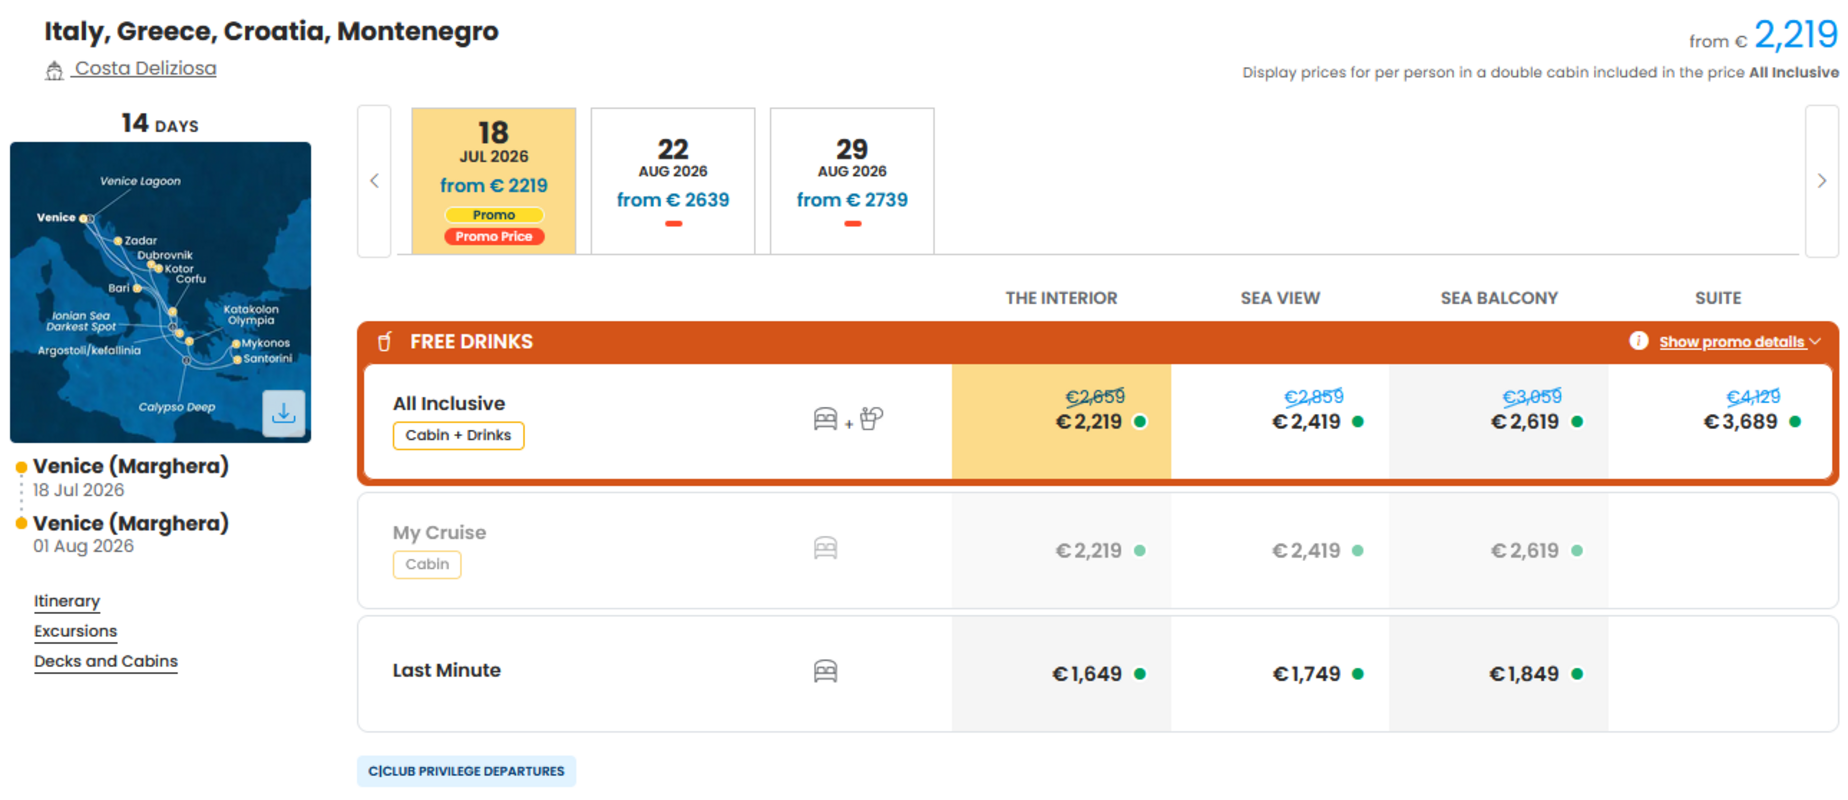Select the 22 Aug 2026 departure tab
The height and width of the screenshot is (800, 1848).
tap(673, 181)
